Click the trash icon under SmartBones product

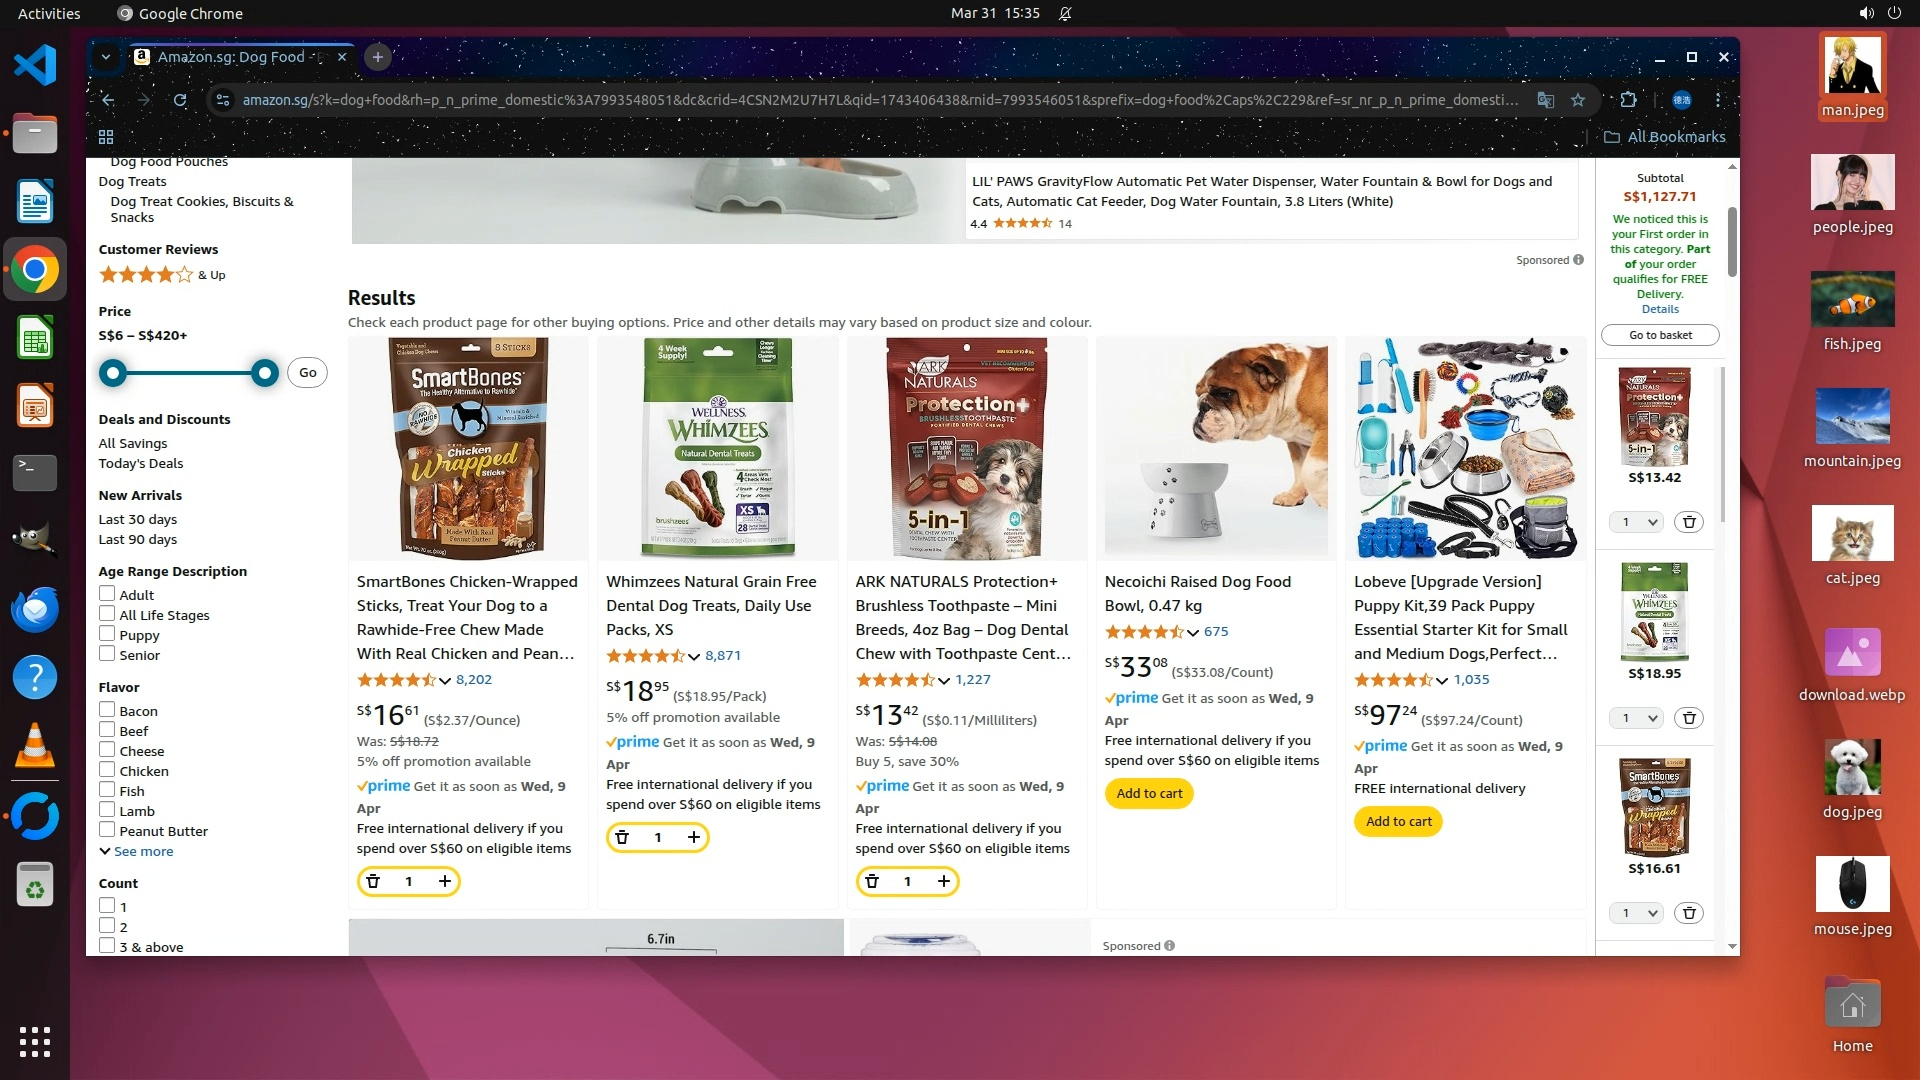[x=373, y=881]
